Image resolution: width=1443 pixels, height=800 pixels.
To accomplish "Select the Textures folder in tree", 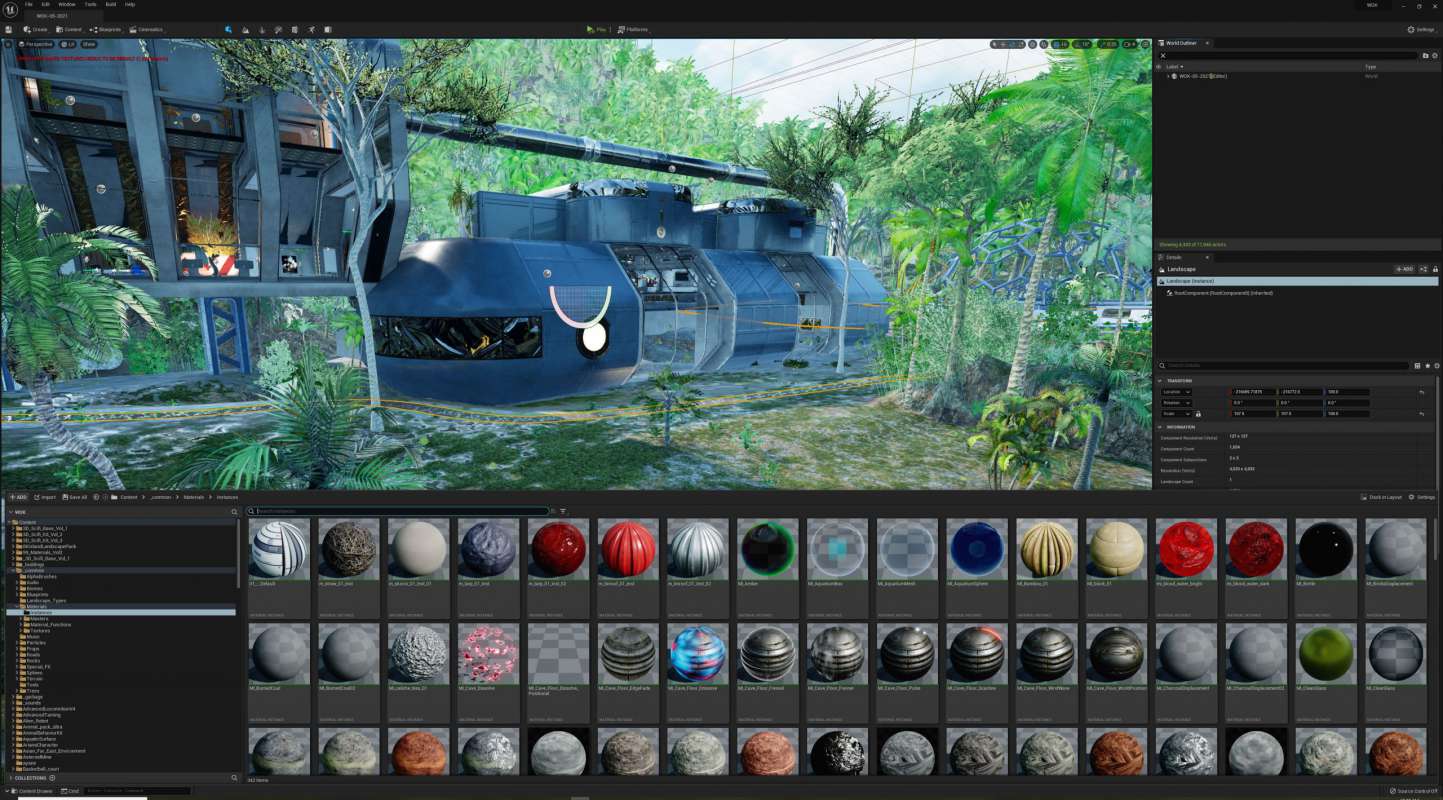I will [41, 630].
